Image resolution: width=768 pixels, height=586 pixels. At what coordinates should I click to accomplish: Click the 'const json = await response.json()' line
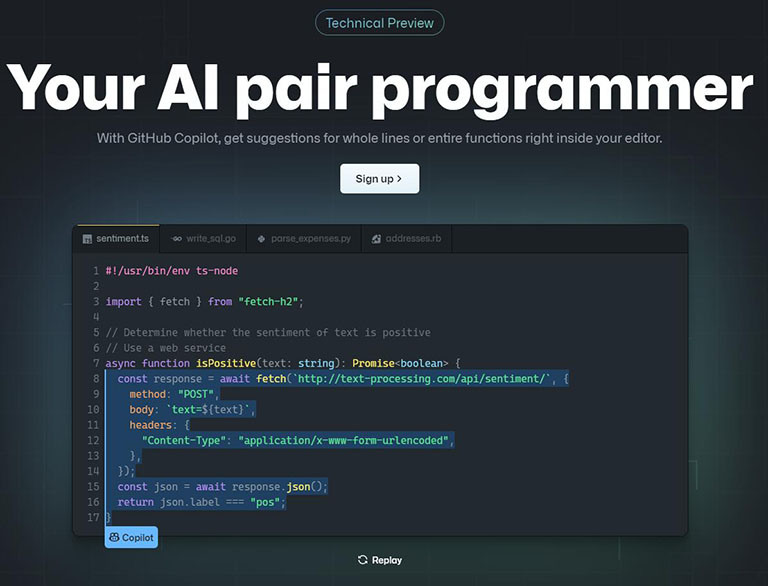(222, 487)
